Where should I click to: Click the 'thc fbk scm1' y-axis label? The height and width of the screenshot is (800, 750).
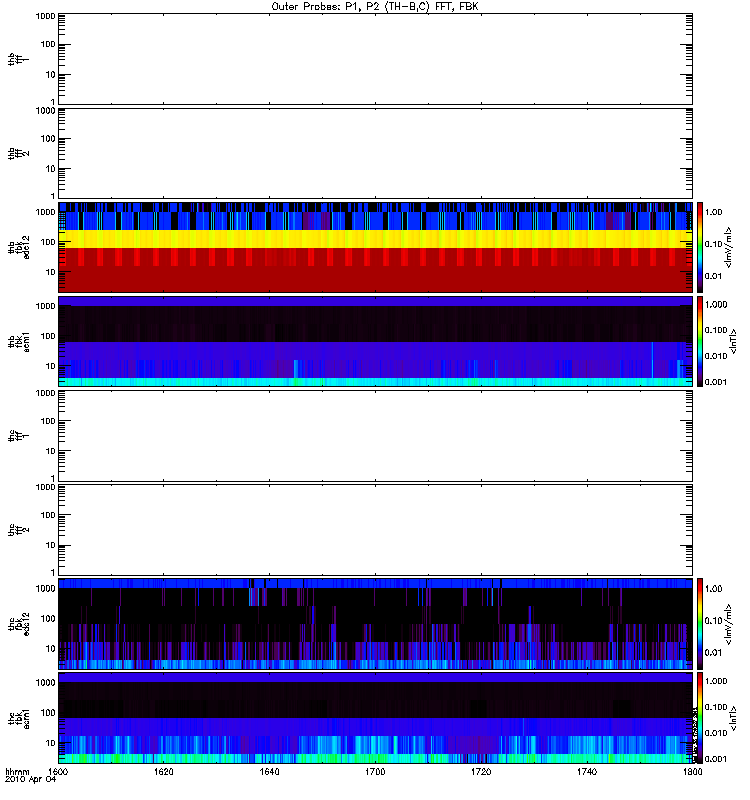19,718
